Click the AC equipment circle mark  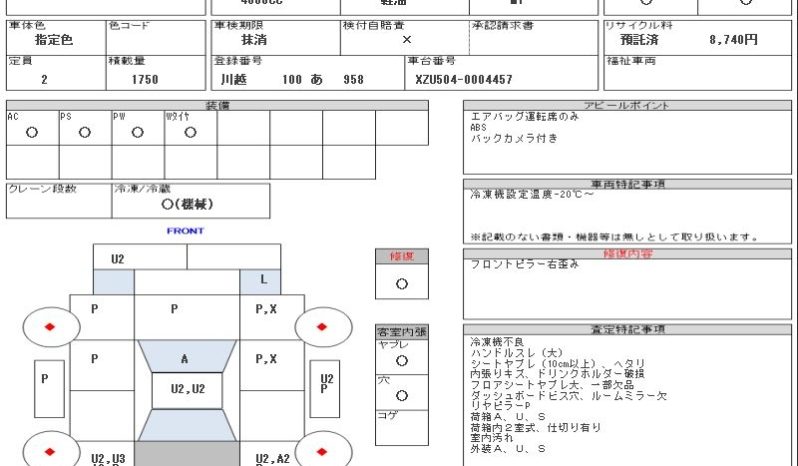click(32, 133)
